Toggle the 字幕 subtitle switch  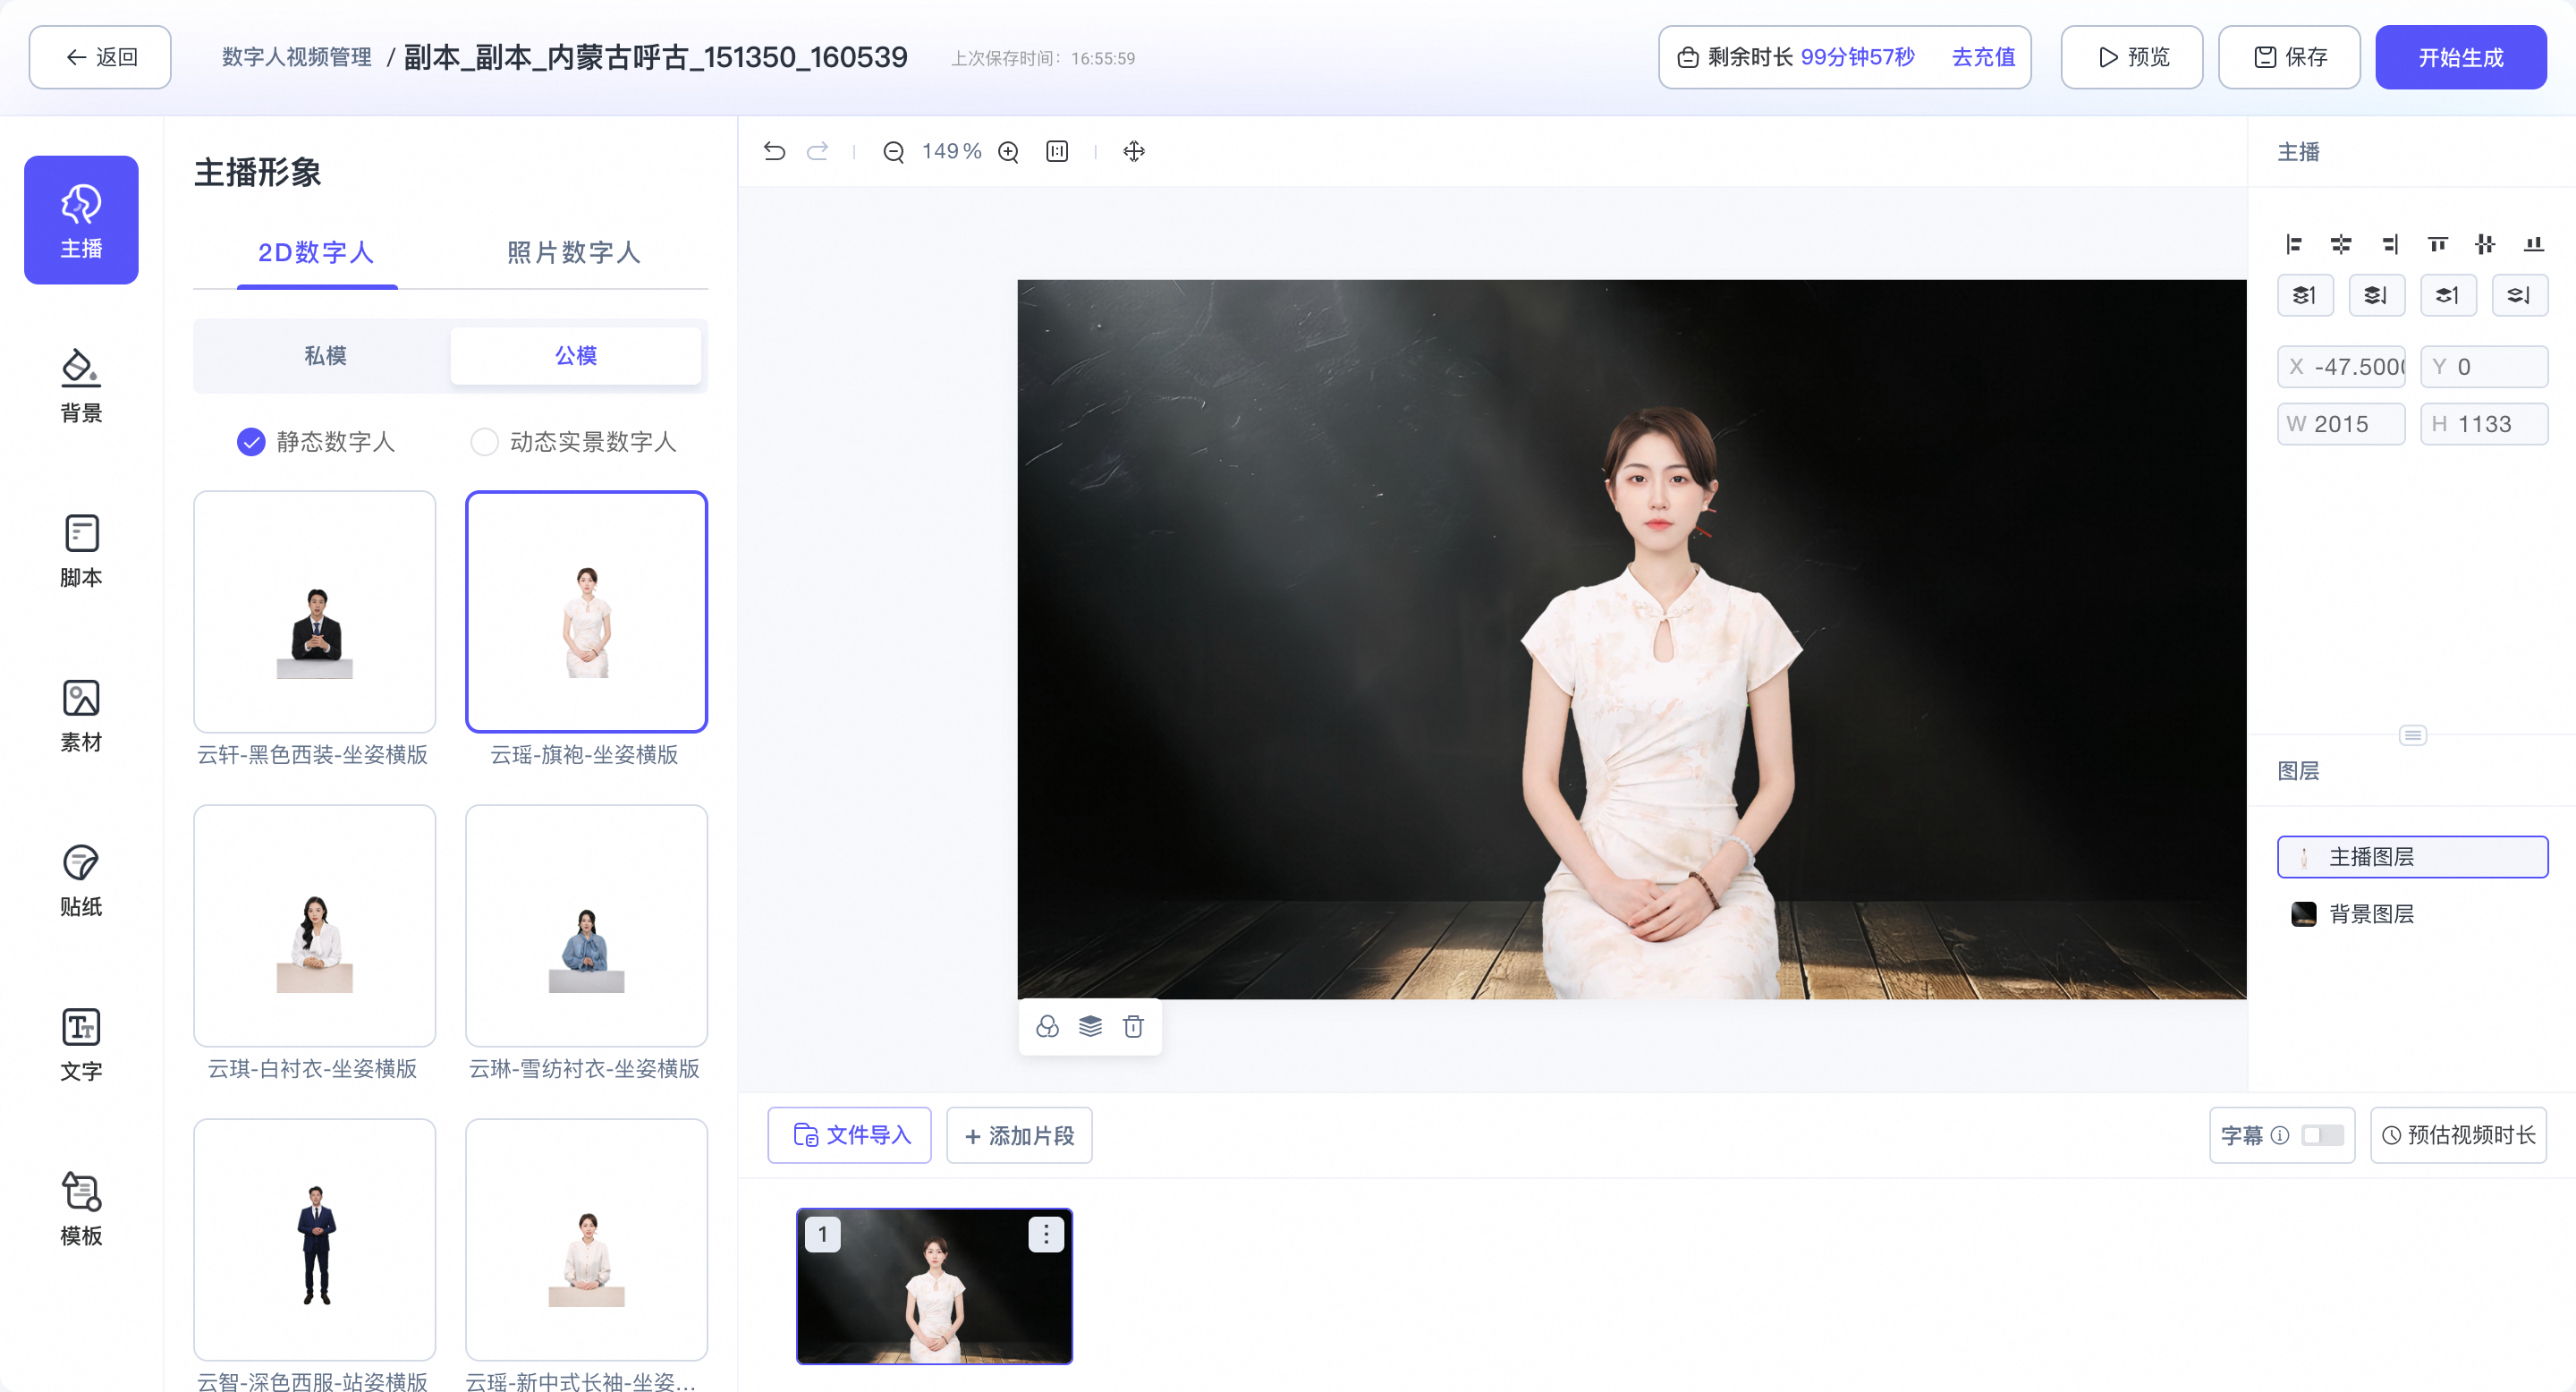(x=2322, y=1135)
